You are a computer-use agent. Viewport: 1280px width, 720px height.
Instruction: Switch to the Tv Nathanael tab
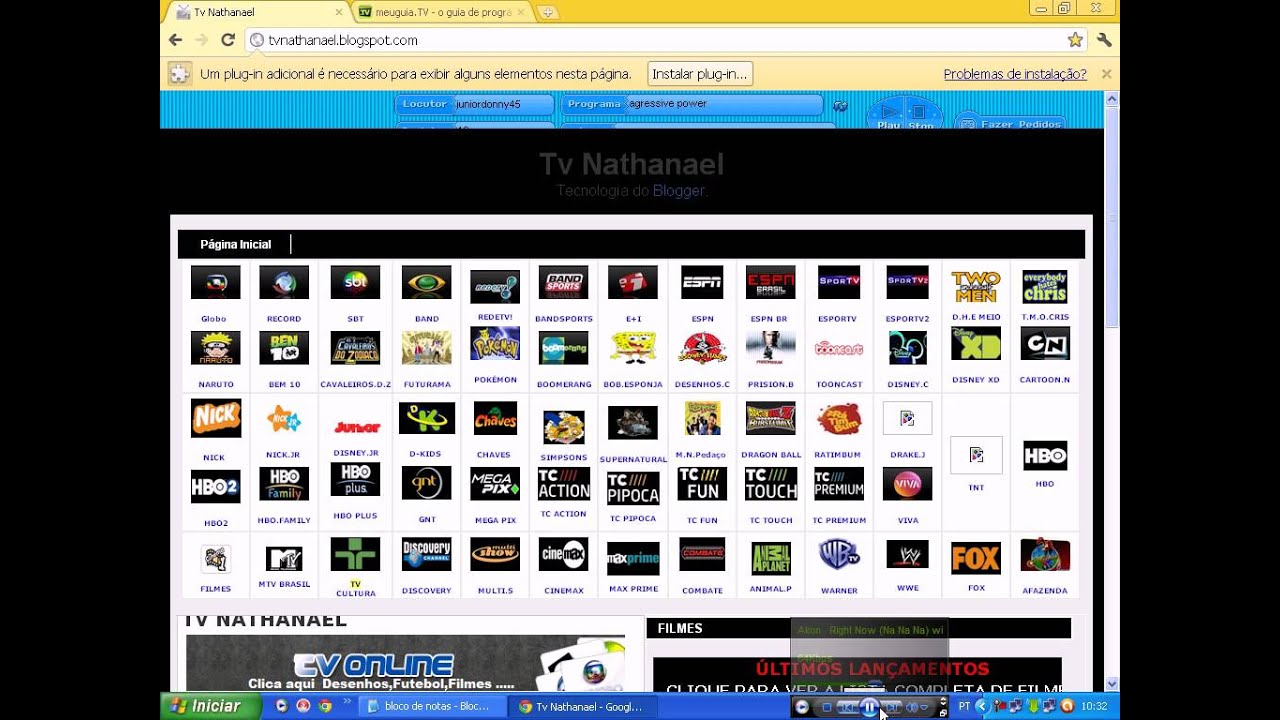click(255, 12)
